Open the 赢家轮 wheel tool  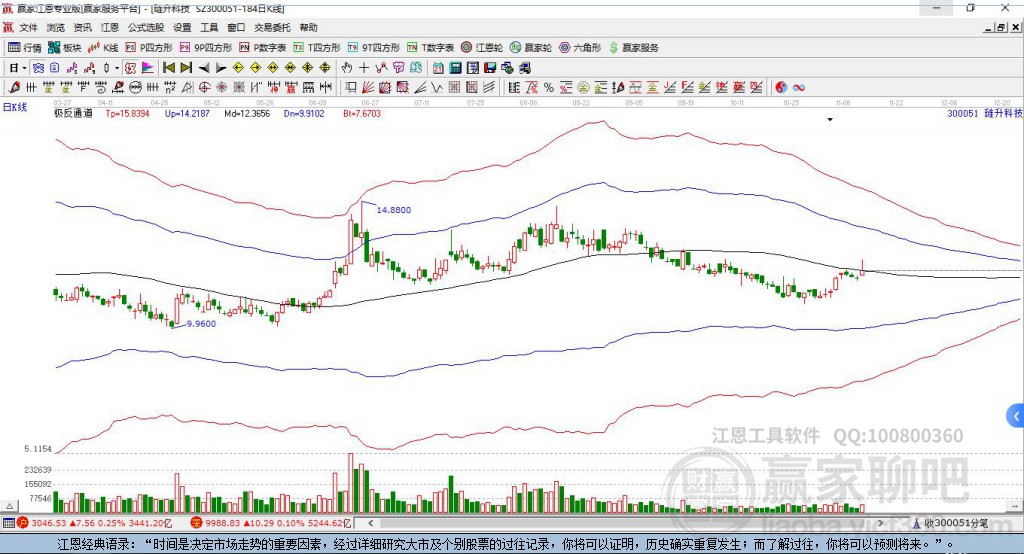tap(531, 48)
